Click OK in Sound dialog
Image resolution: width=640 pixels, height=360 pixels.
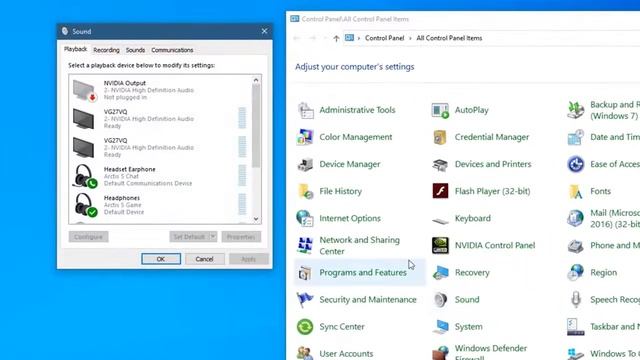pos(161,259)
